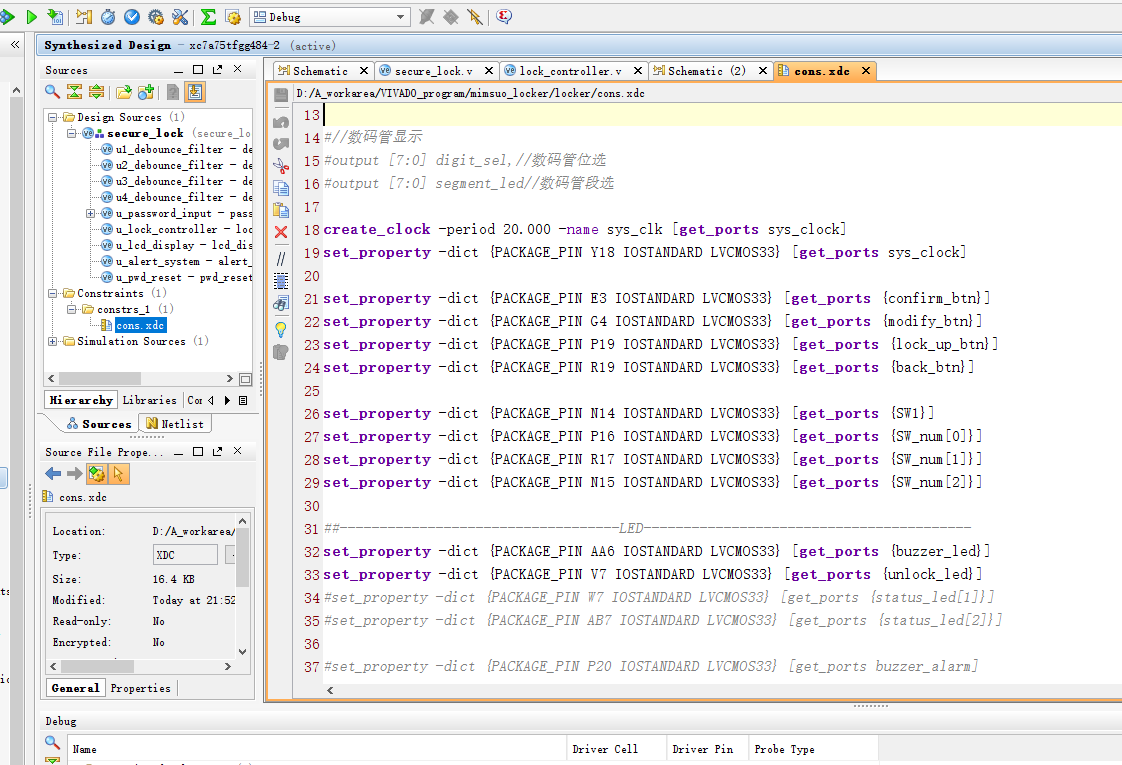This screenshot has width=1122, height=765.
Task: Click the Paste icon in the editor toolbar
Action: pyautogui.click(x=280, y=210)
